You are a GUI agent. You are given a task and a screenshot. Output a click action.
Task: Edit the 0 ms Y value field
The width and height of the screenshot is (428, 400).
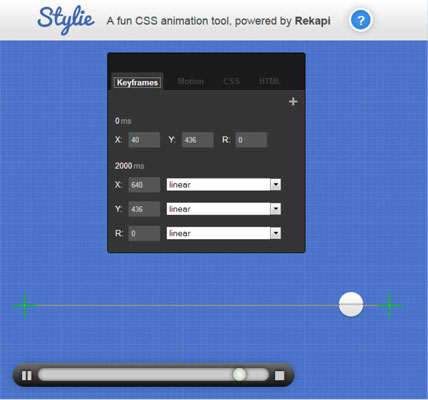point(198,140)
